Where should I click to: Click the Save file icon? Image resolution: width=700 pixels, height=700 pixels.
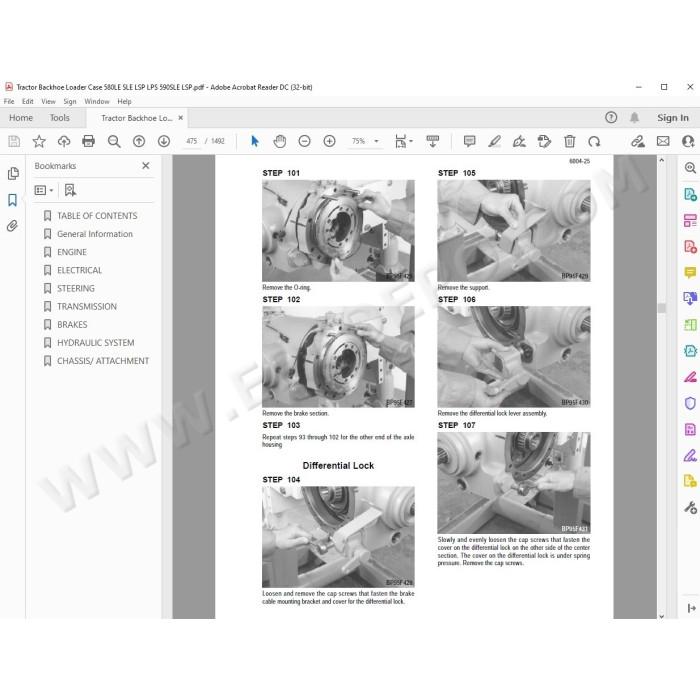point(14,142)
